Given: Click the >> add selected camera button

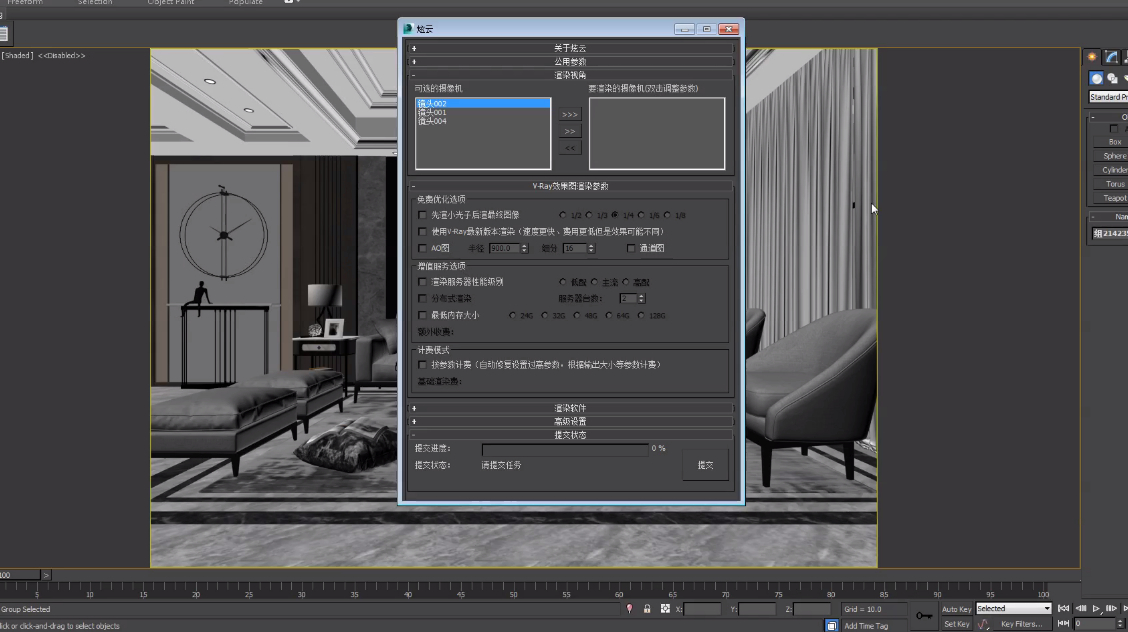Looking at the screenshot, I should (x=570, y=132).
